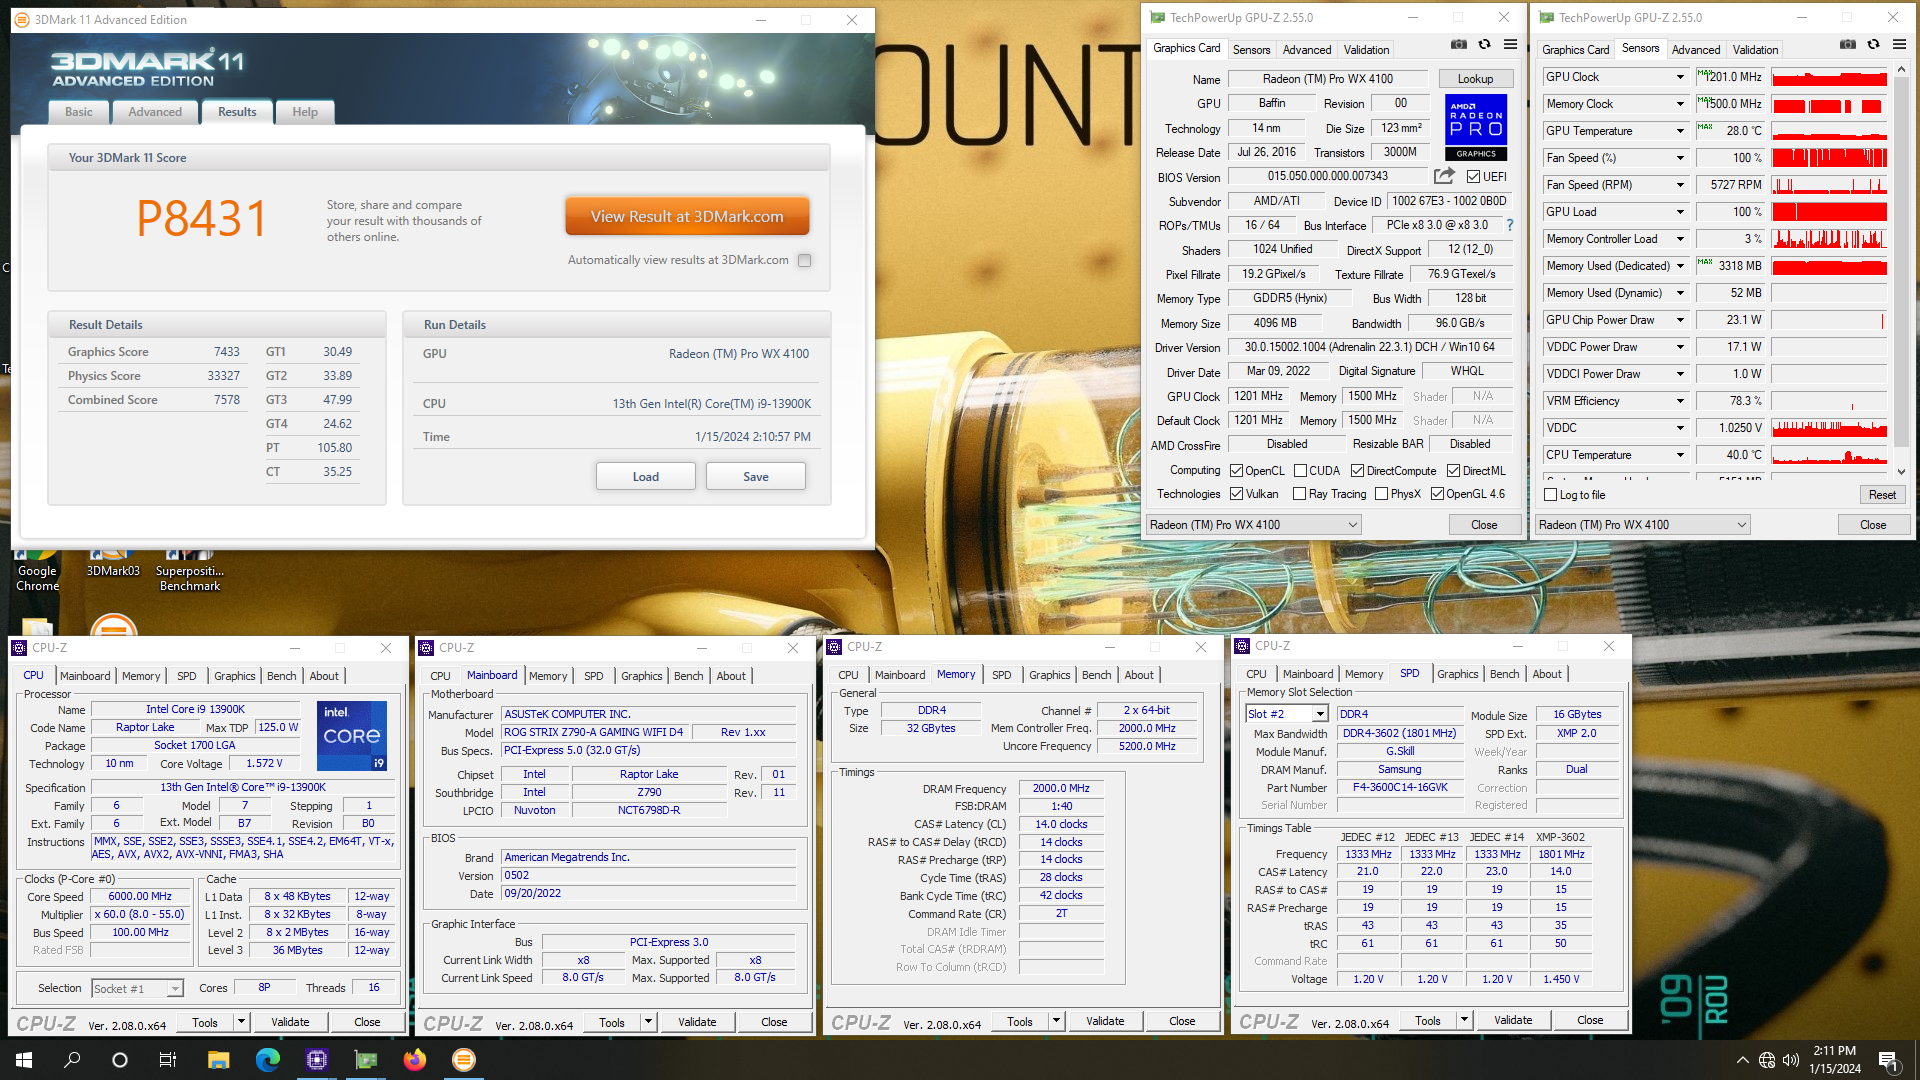Open Socket #1 selection dropdown in CPU-Z
The width and height of the screenshot is (1920, 1080).
[138, 989]
